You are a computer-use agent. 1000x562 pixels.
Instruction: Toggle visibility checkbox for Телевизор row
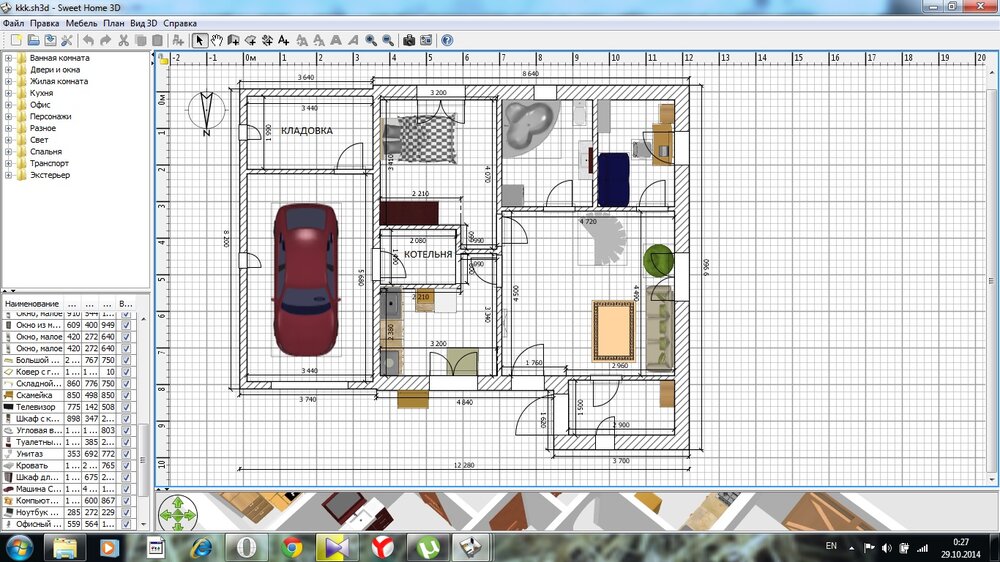(126, 407)
